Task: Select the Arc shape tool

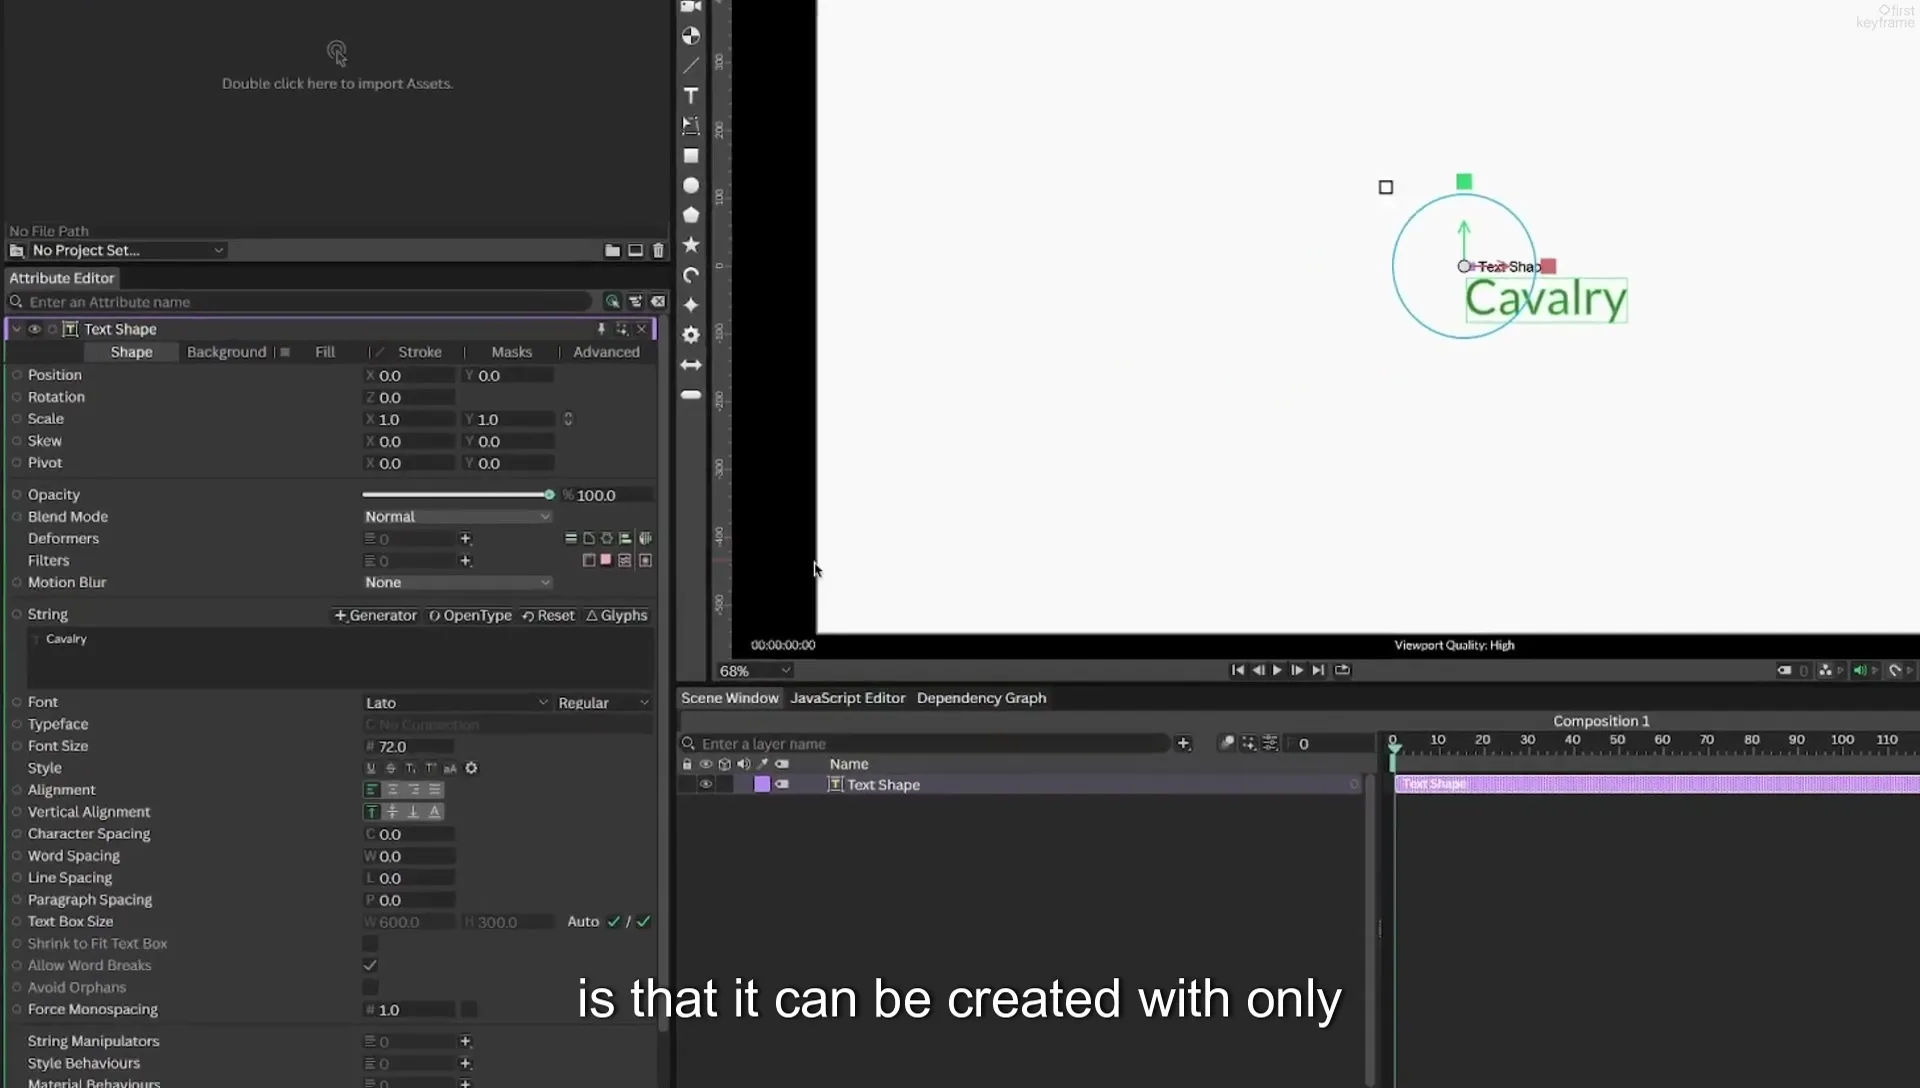Action: click(x=691, y=275)
